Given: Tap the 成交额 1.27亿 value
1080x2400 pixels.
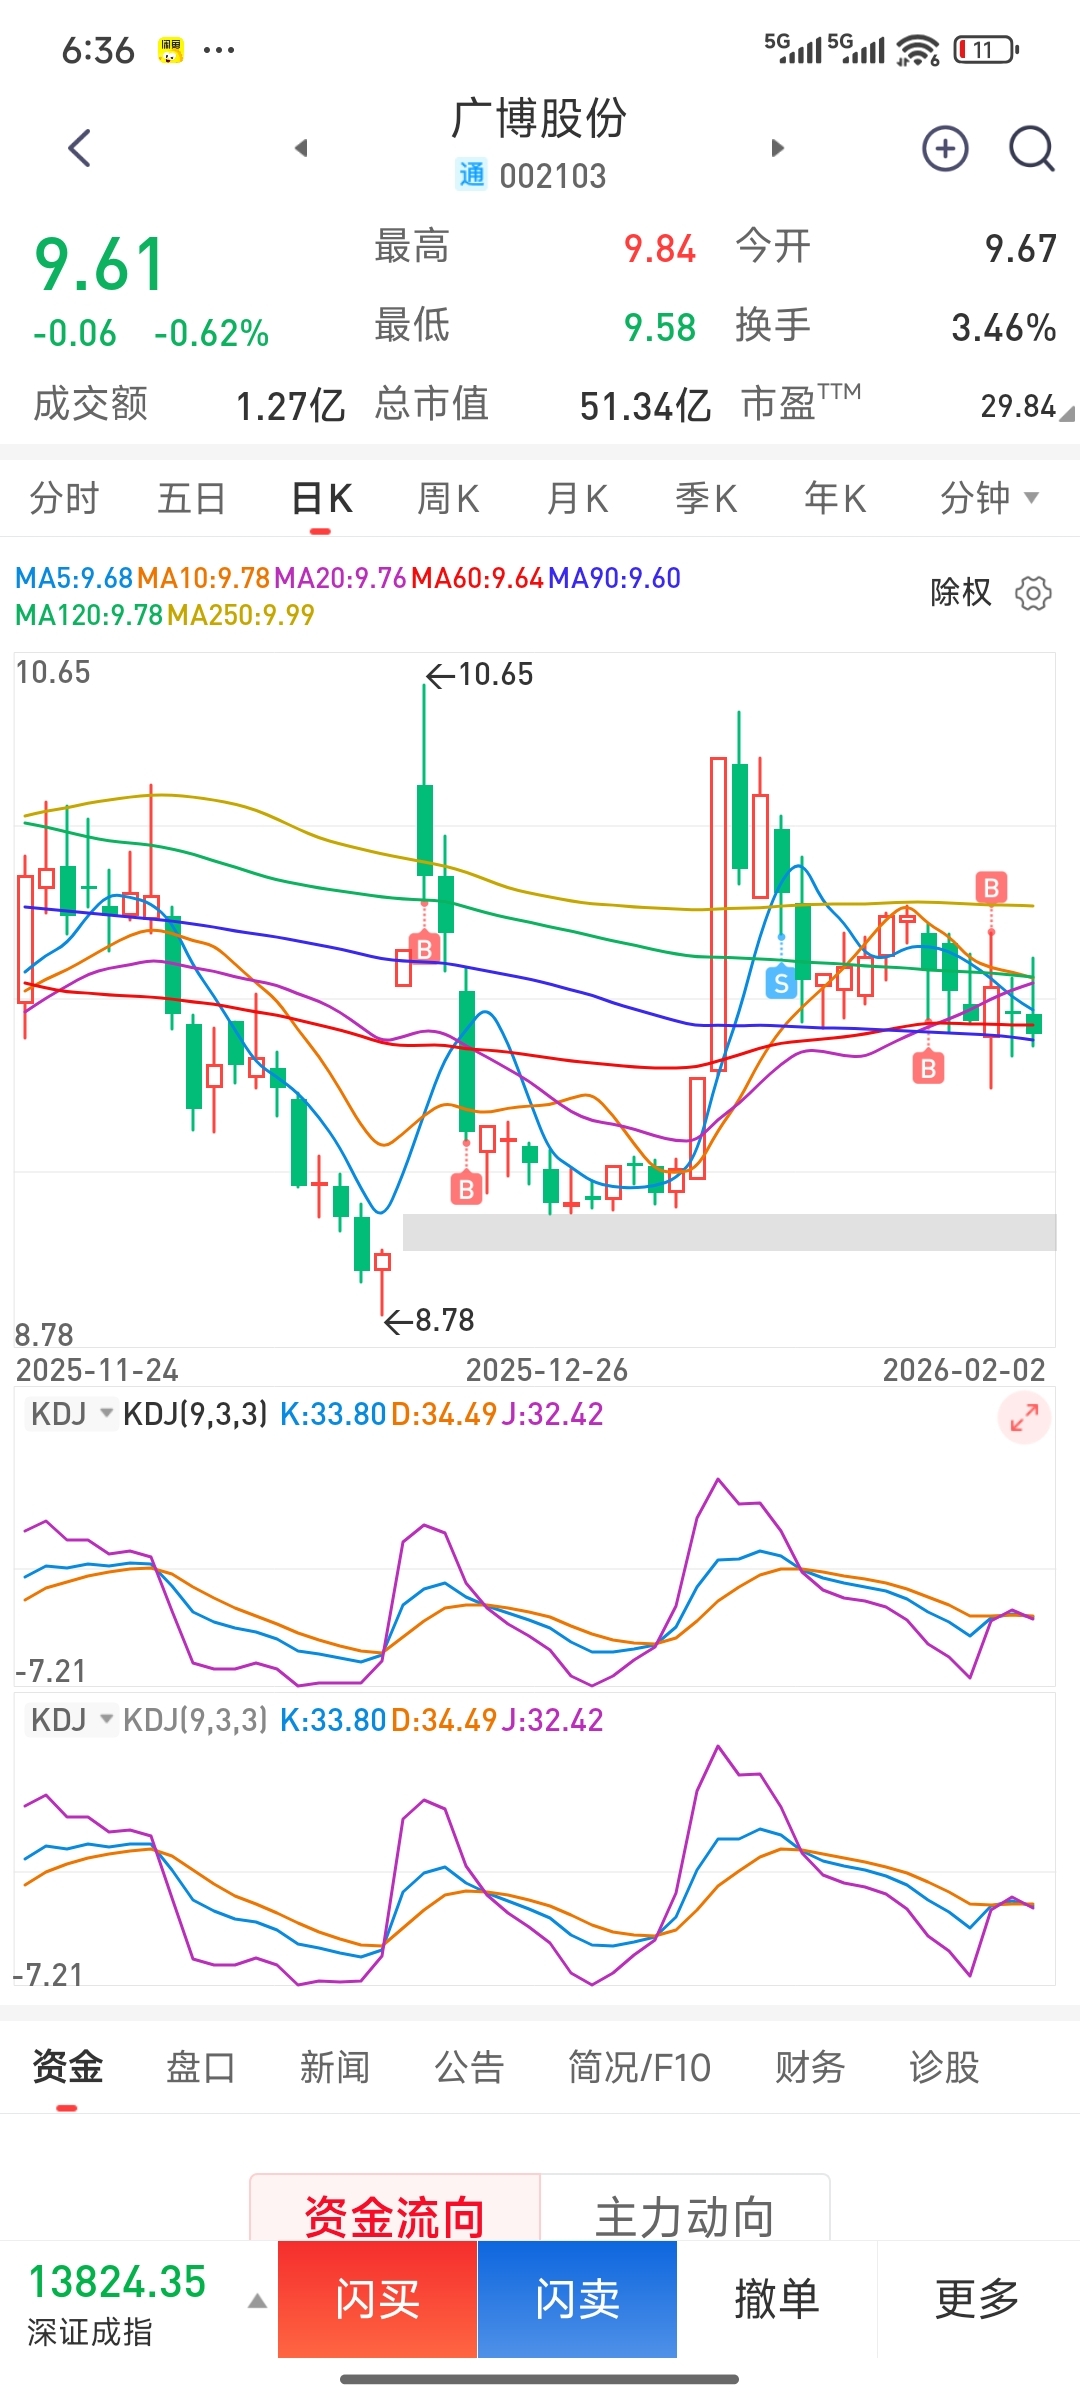Looking at the screenshot, I should point(290,406).
